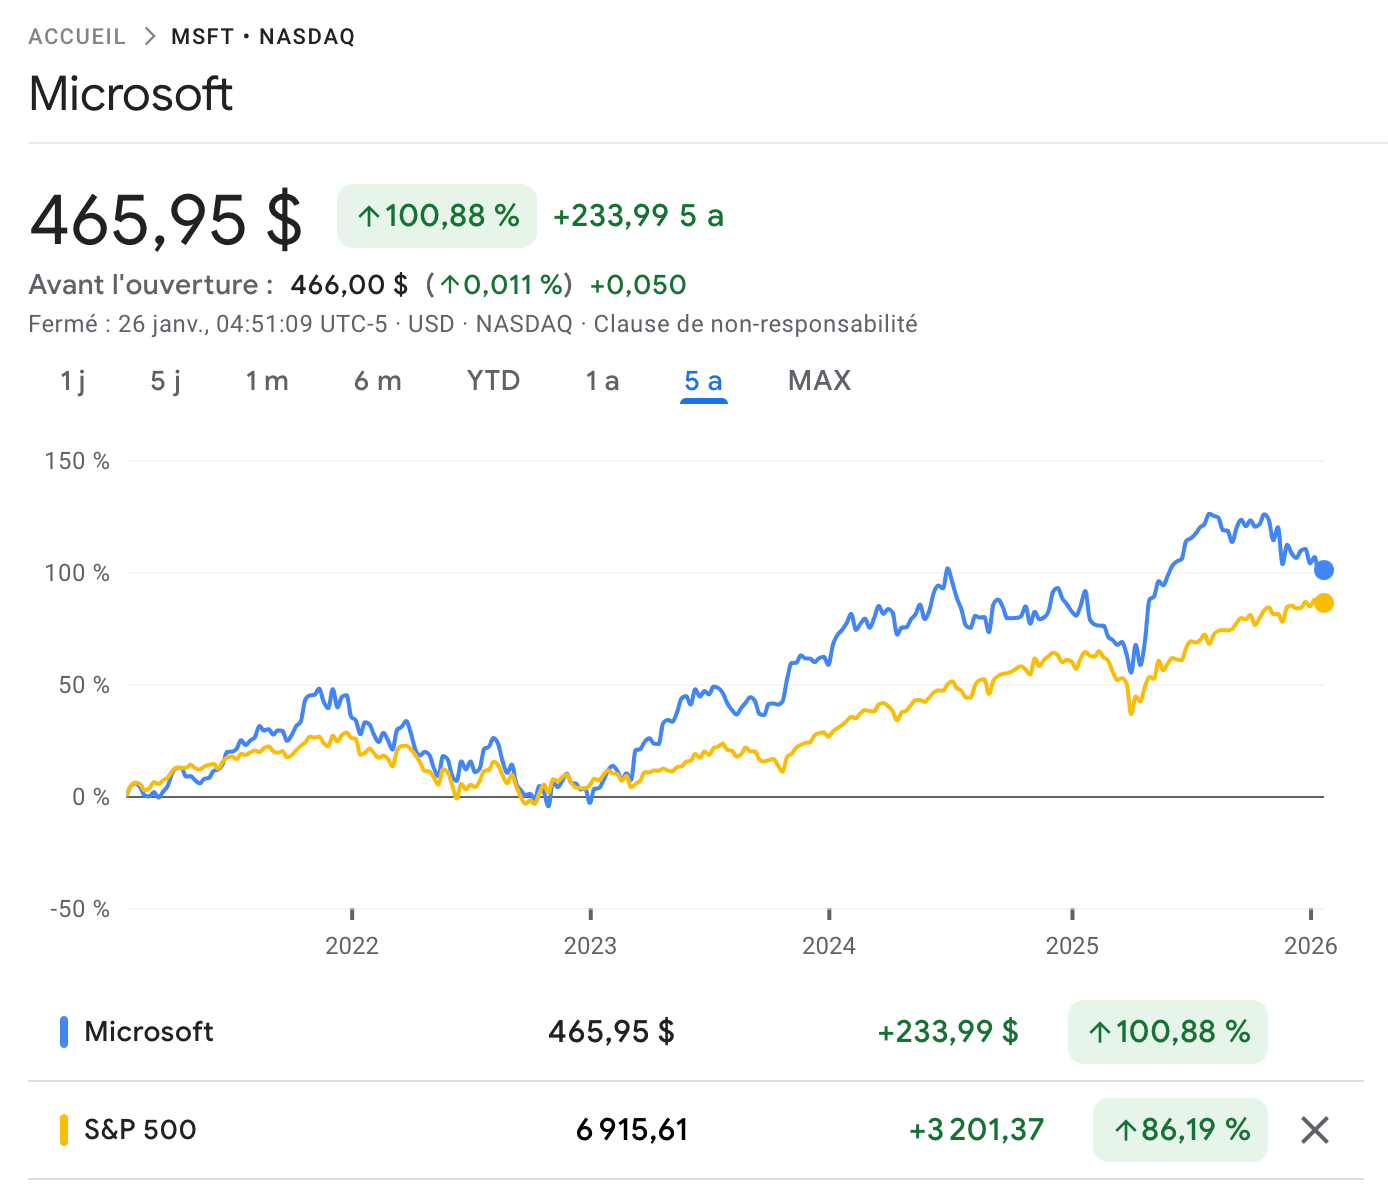
Task: Click the yellow S&P 500 endpoint dot
Action: (1323, 603)
